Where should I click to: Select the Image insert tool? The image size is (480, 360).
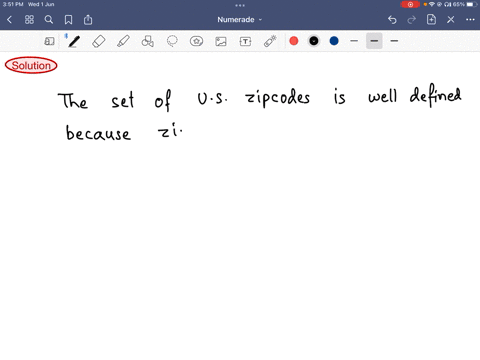[221, 41]
